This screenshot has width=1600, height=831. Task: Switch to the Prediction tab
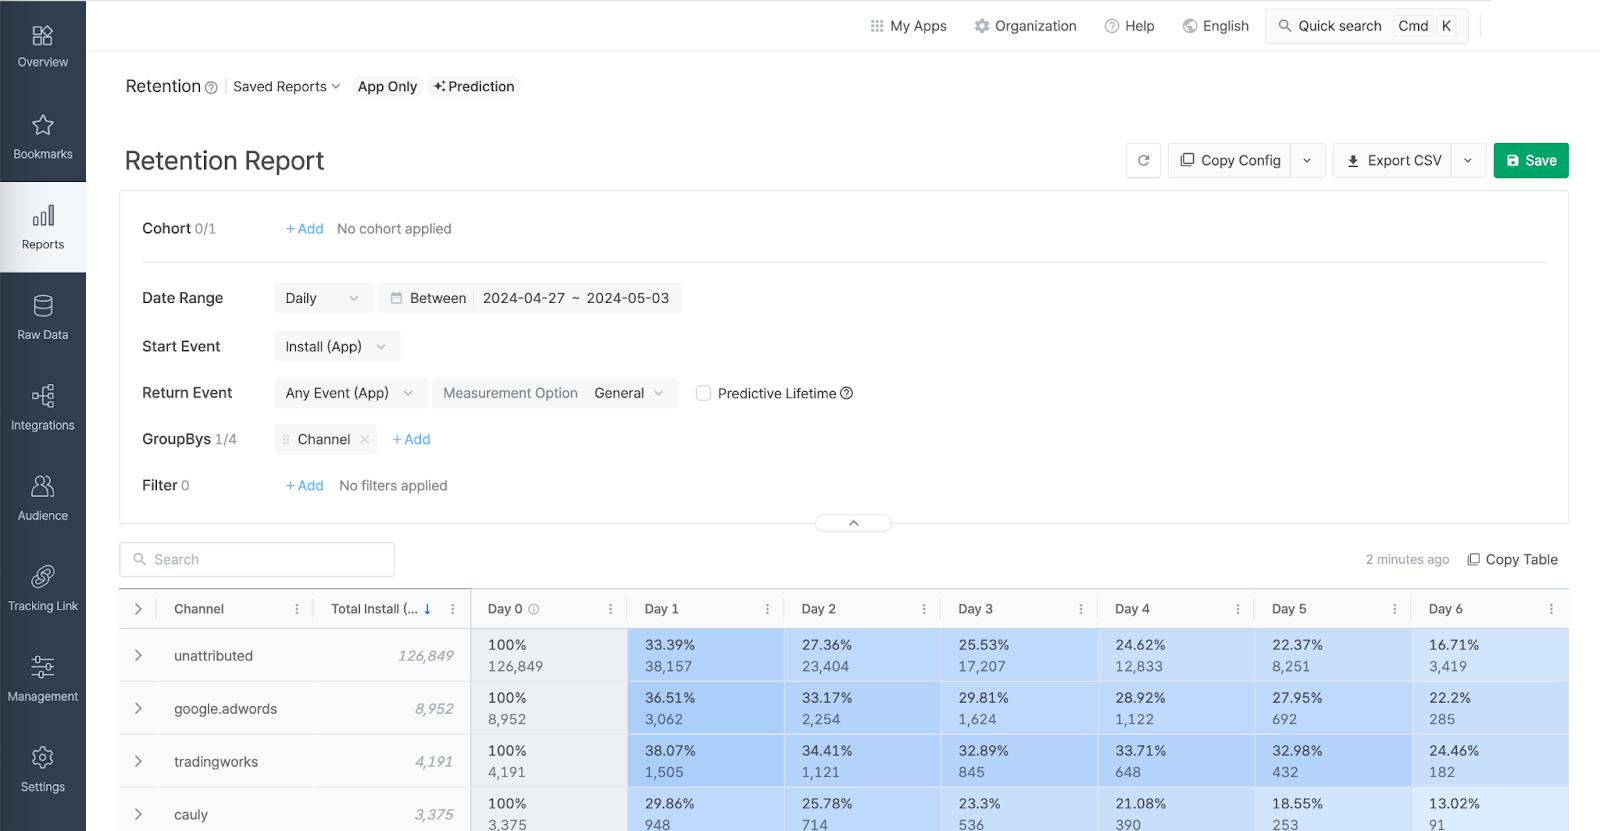474,87
